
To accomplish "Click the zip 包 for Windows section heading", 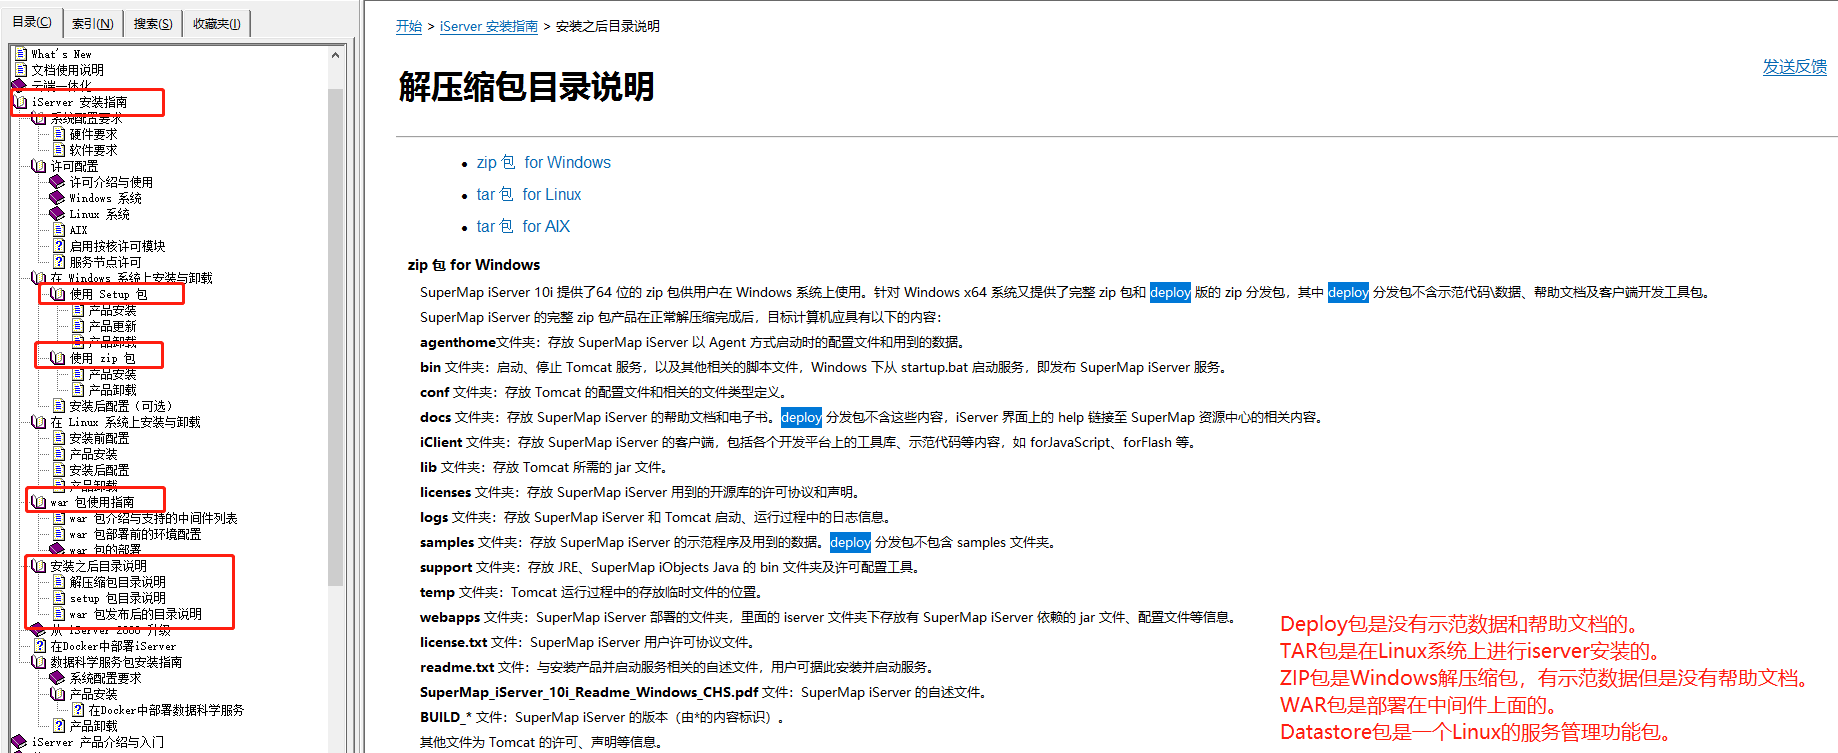I will click(x=473, y=265).
